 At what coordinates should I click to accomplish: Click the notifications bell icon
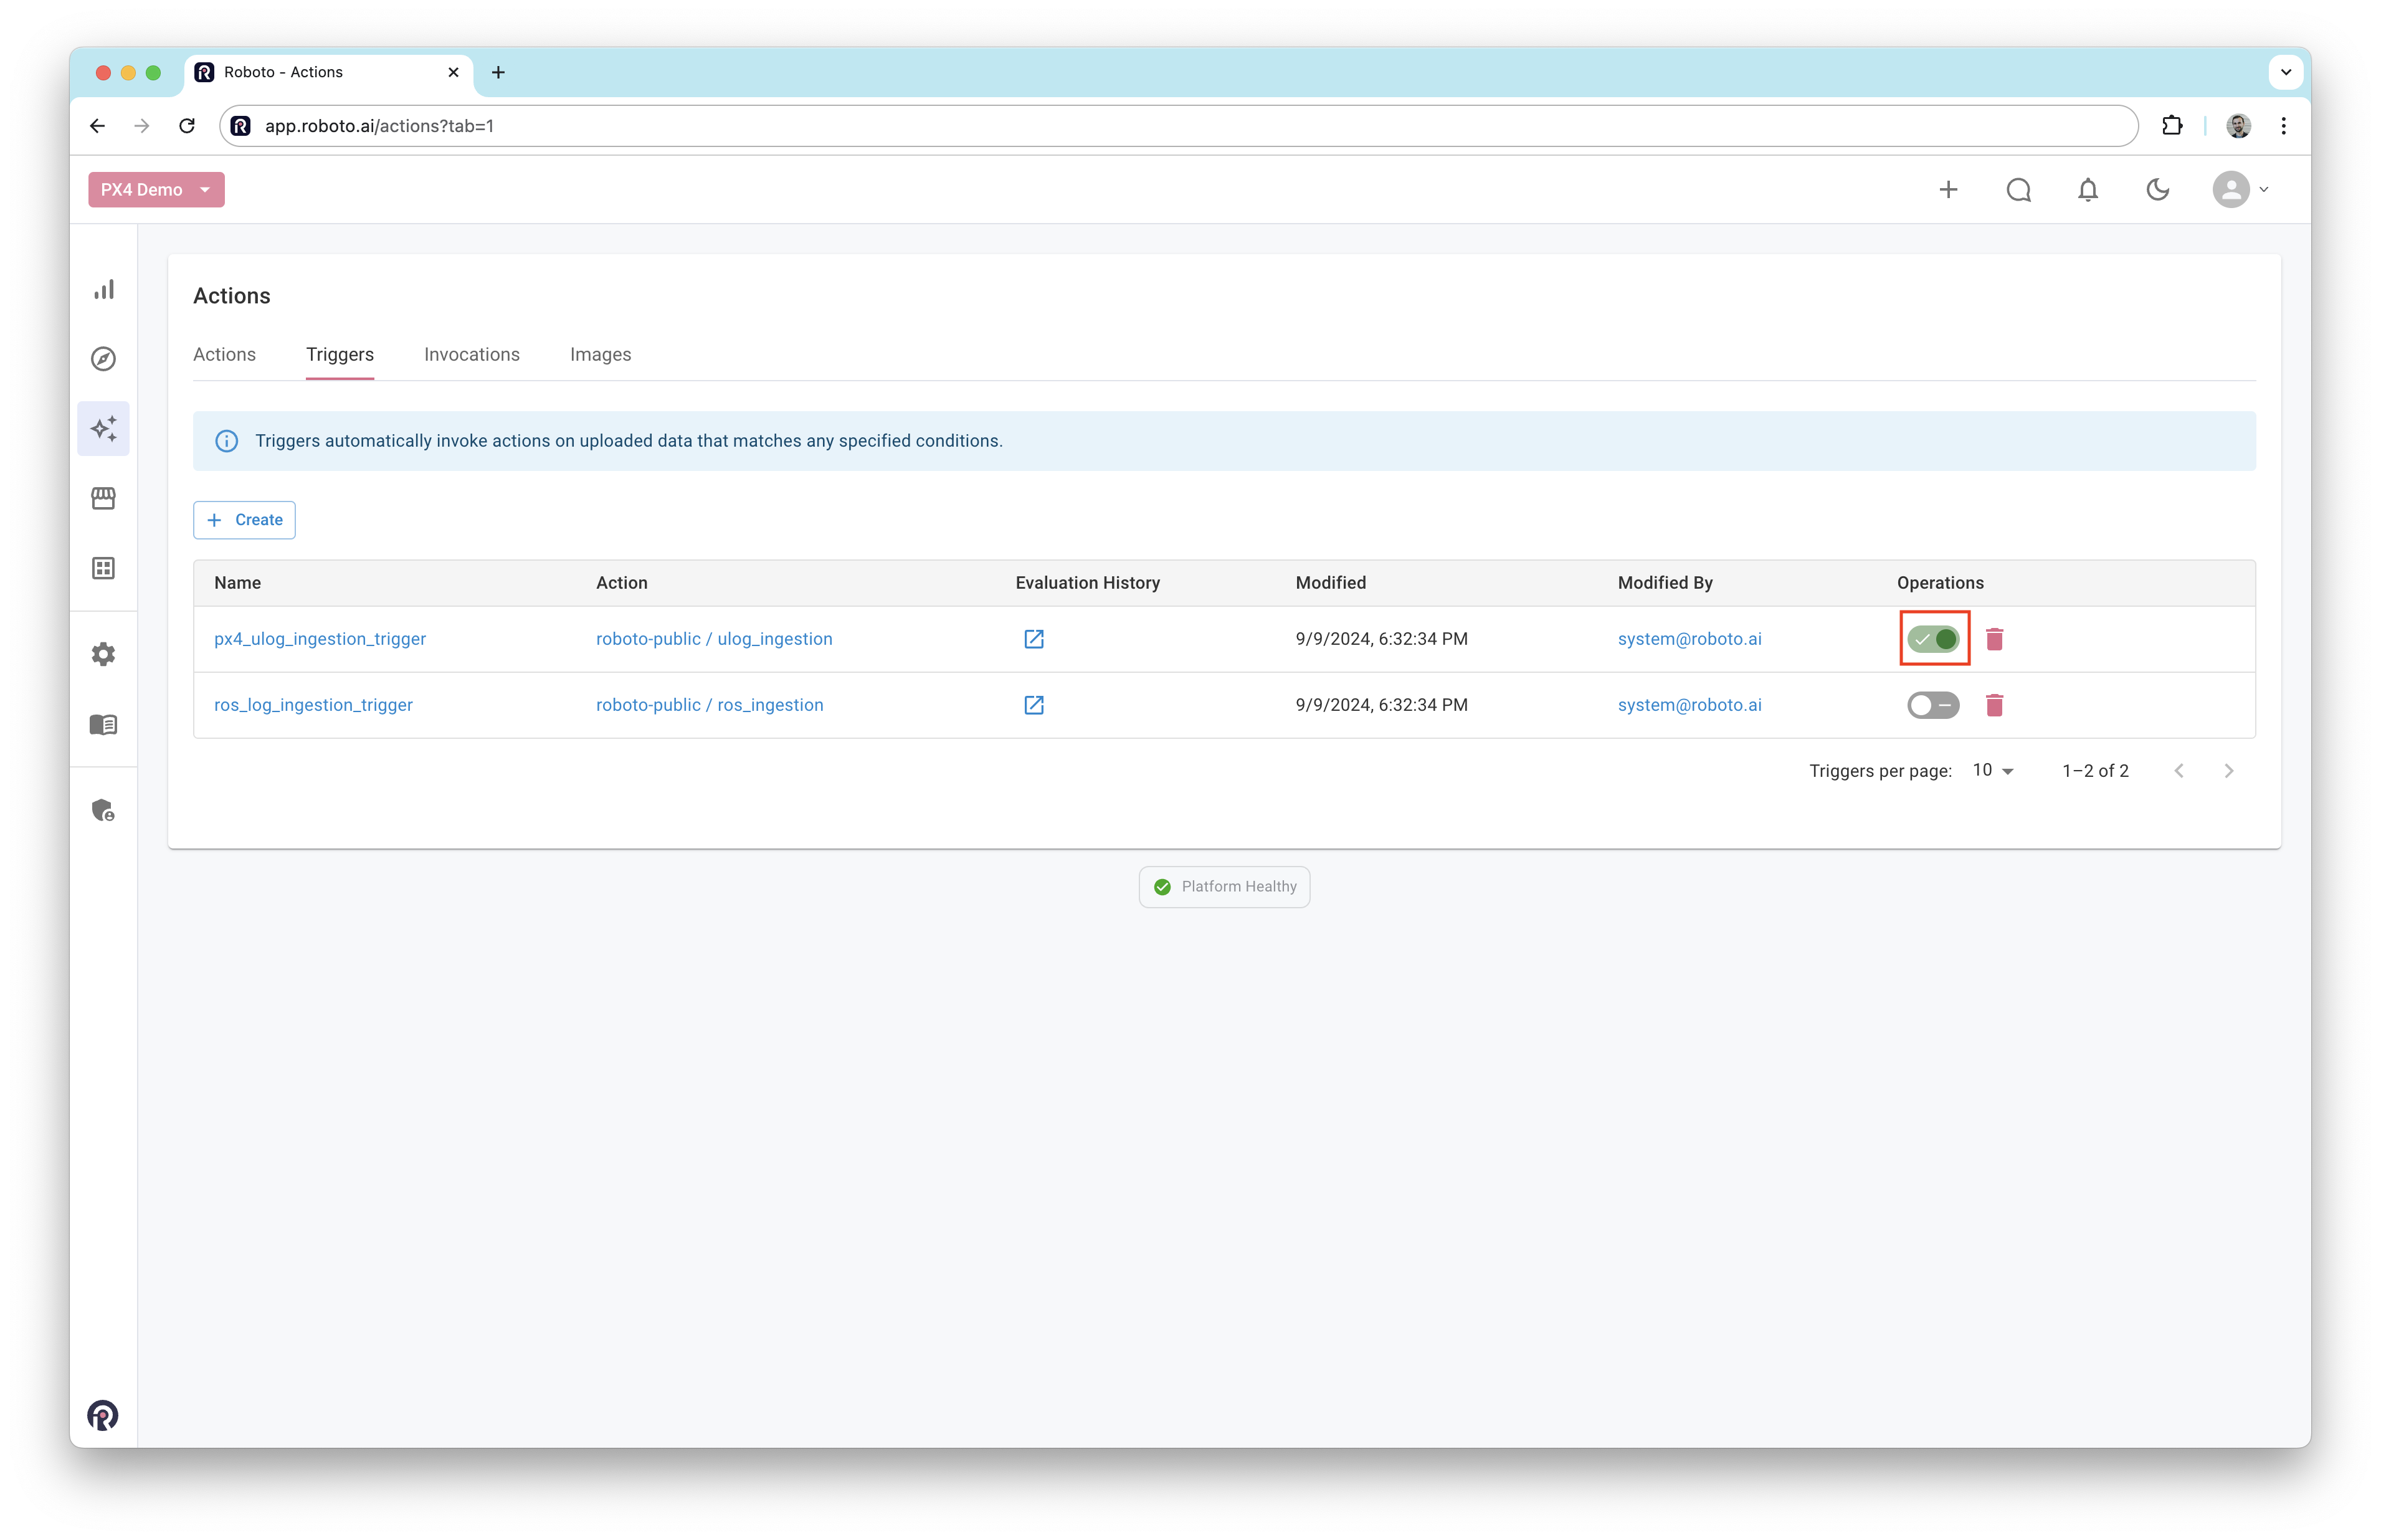[x=2088, y=190]
